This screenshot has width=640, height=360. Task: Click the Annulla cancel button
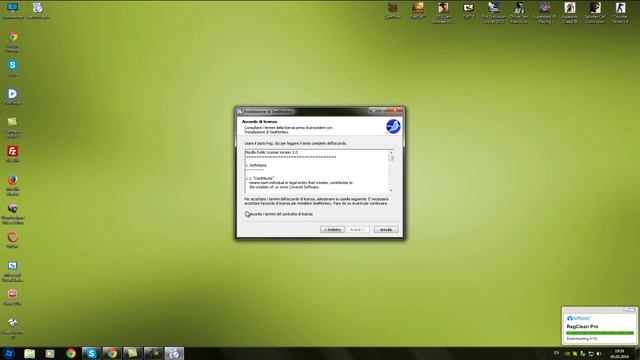coord(386,230)
